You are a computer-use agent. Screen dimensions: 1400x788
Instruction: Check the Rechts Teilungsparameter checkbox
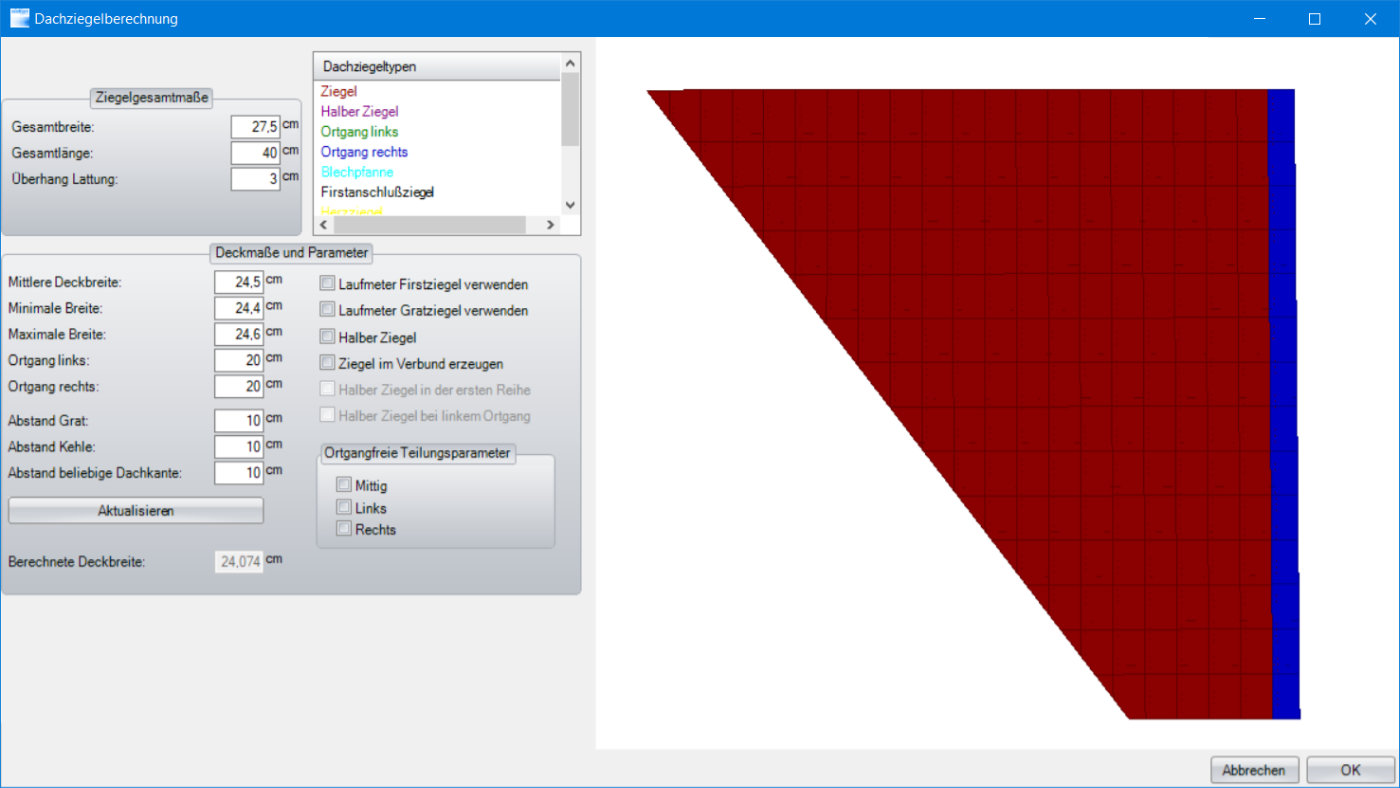pyautogui.click(x=344, y=529)
